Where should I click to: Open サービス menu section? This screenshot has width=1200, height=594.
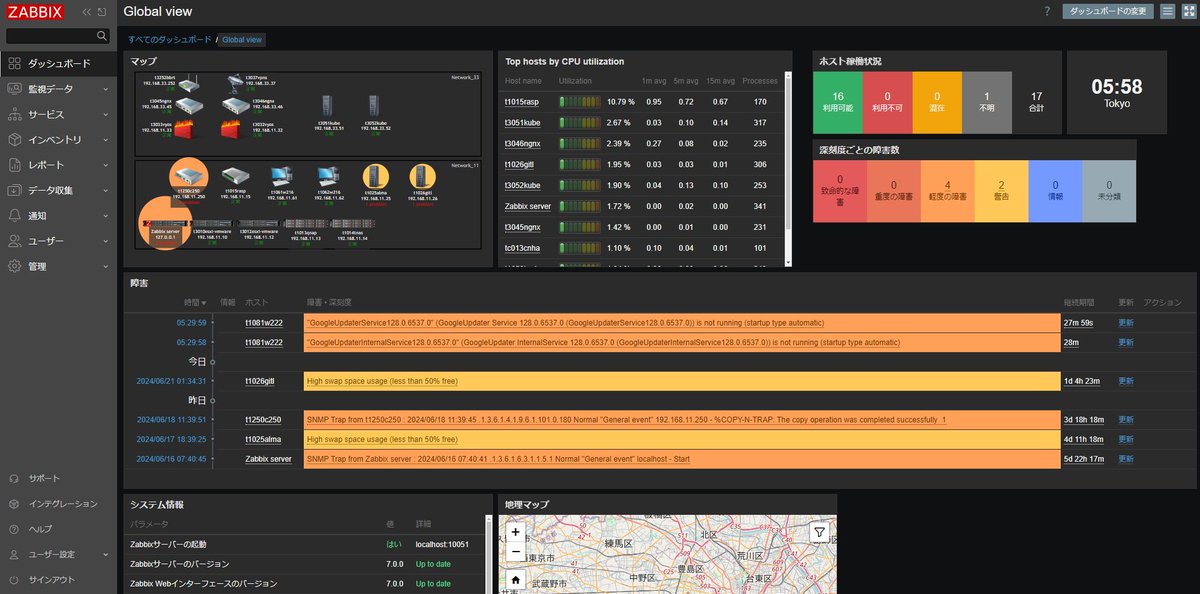59,114
